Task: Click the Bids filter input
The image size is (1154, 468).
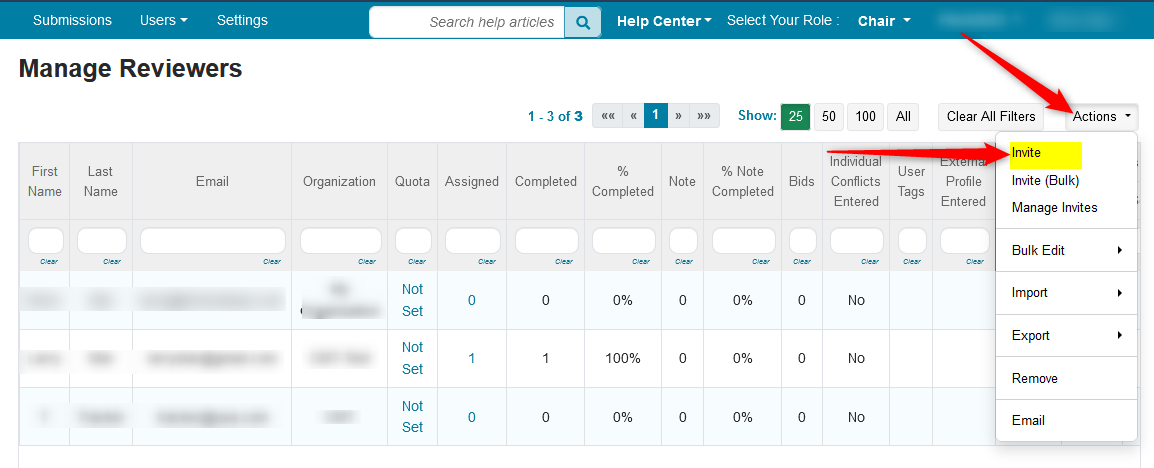Action: point(802,241)
